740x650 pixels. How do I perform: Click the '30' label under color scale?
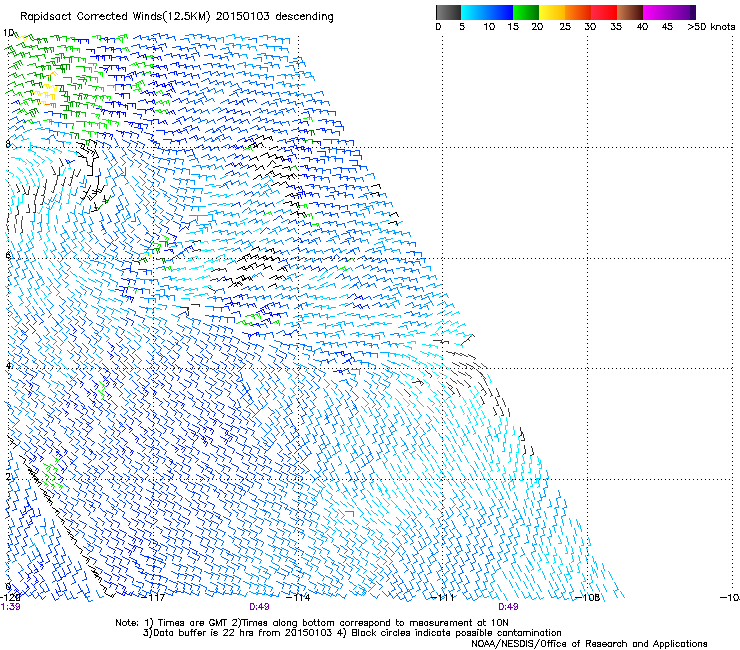(x=590, y=27)
